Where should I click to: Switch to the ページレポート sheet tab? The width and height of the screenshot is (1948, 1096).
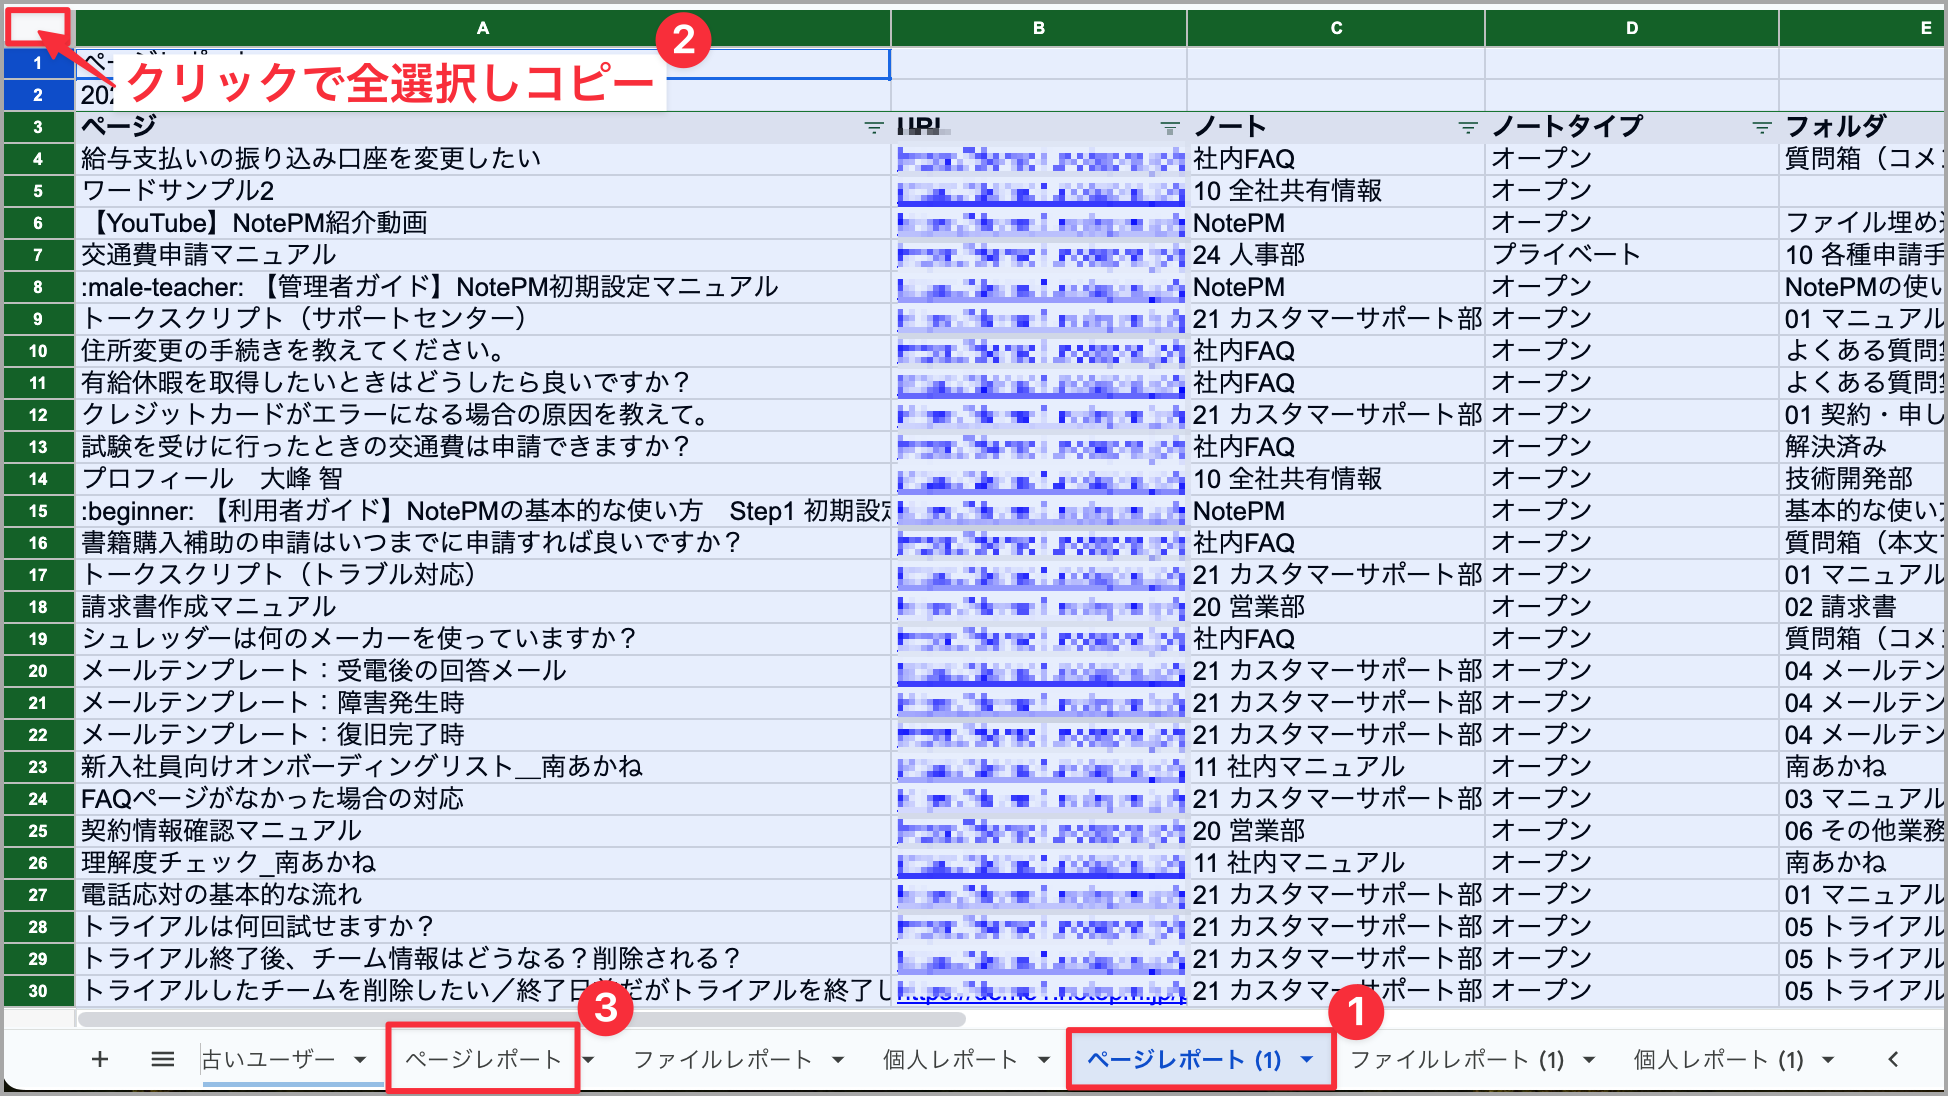[x=483, y=1060]
